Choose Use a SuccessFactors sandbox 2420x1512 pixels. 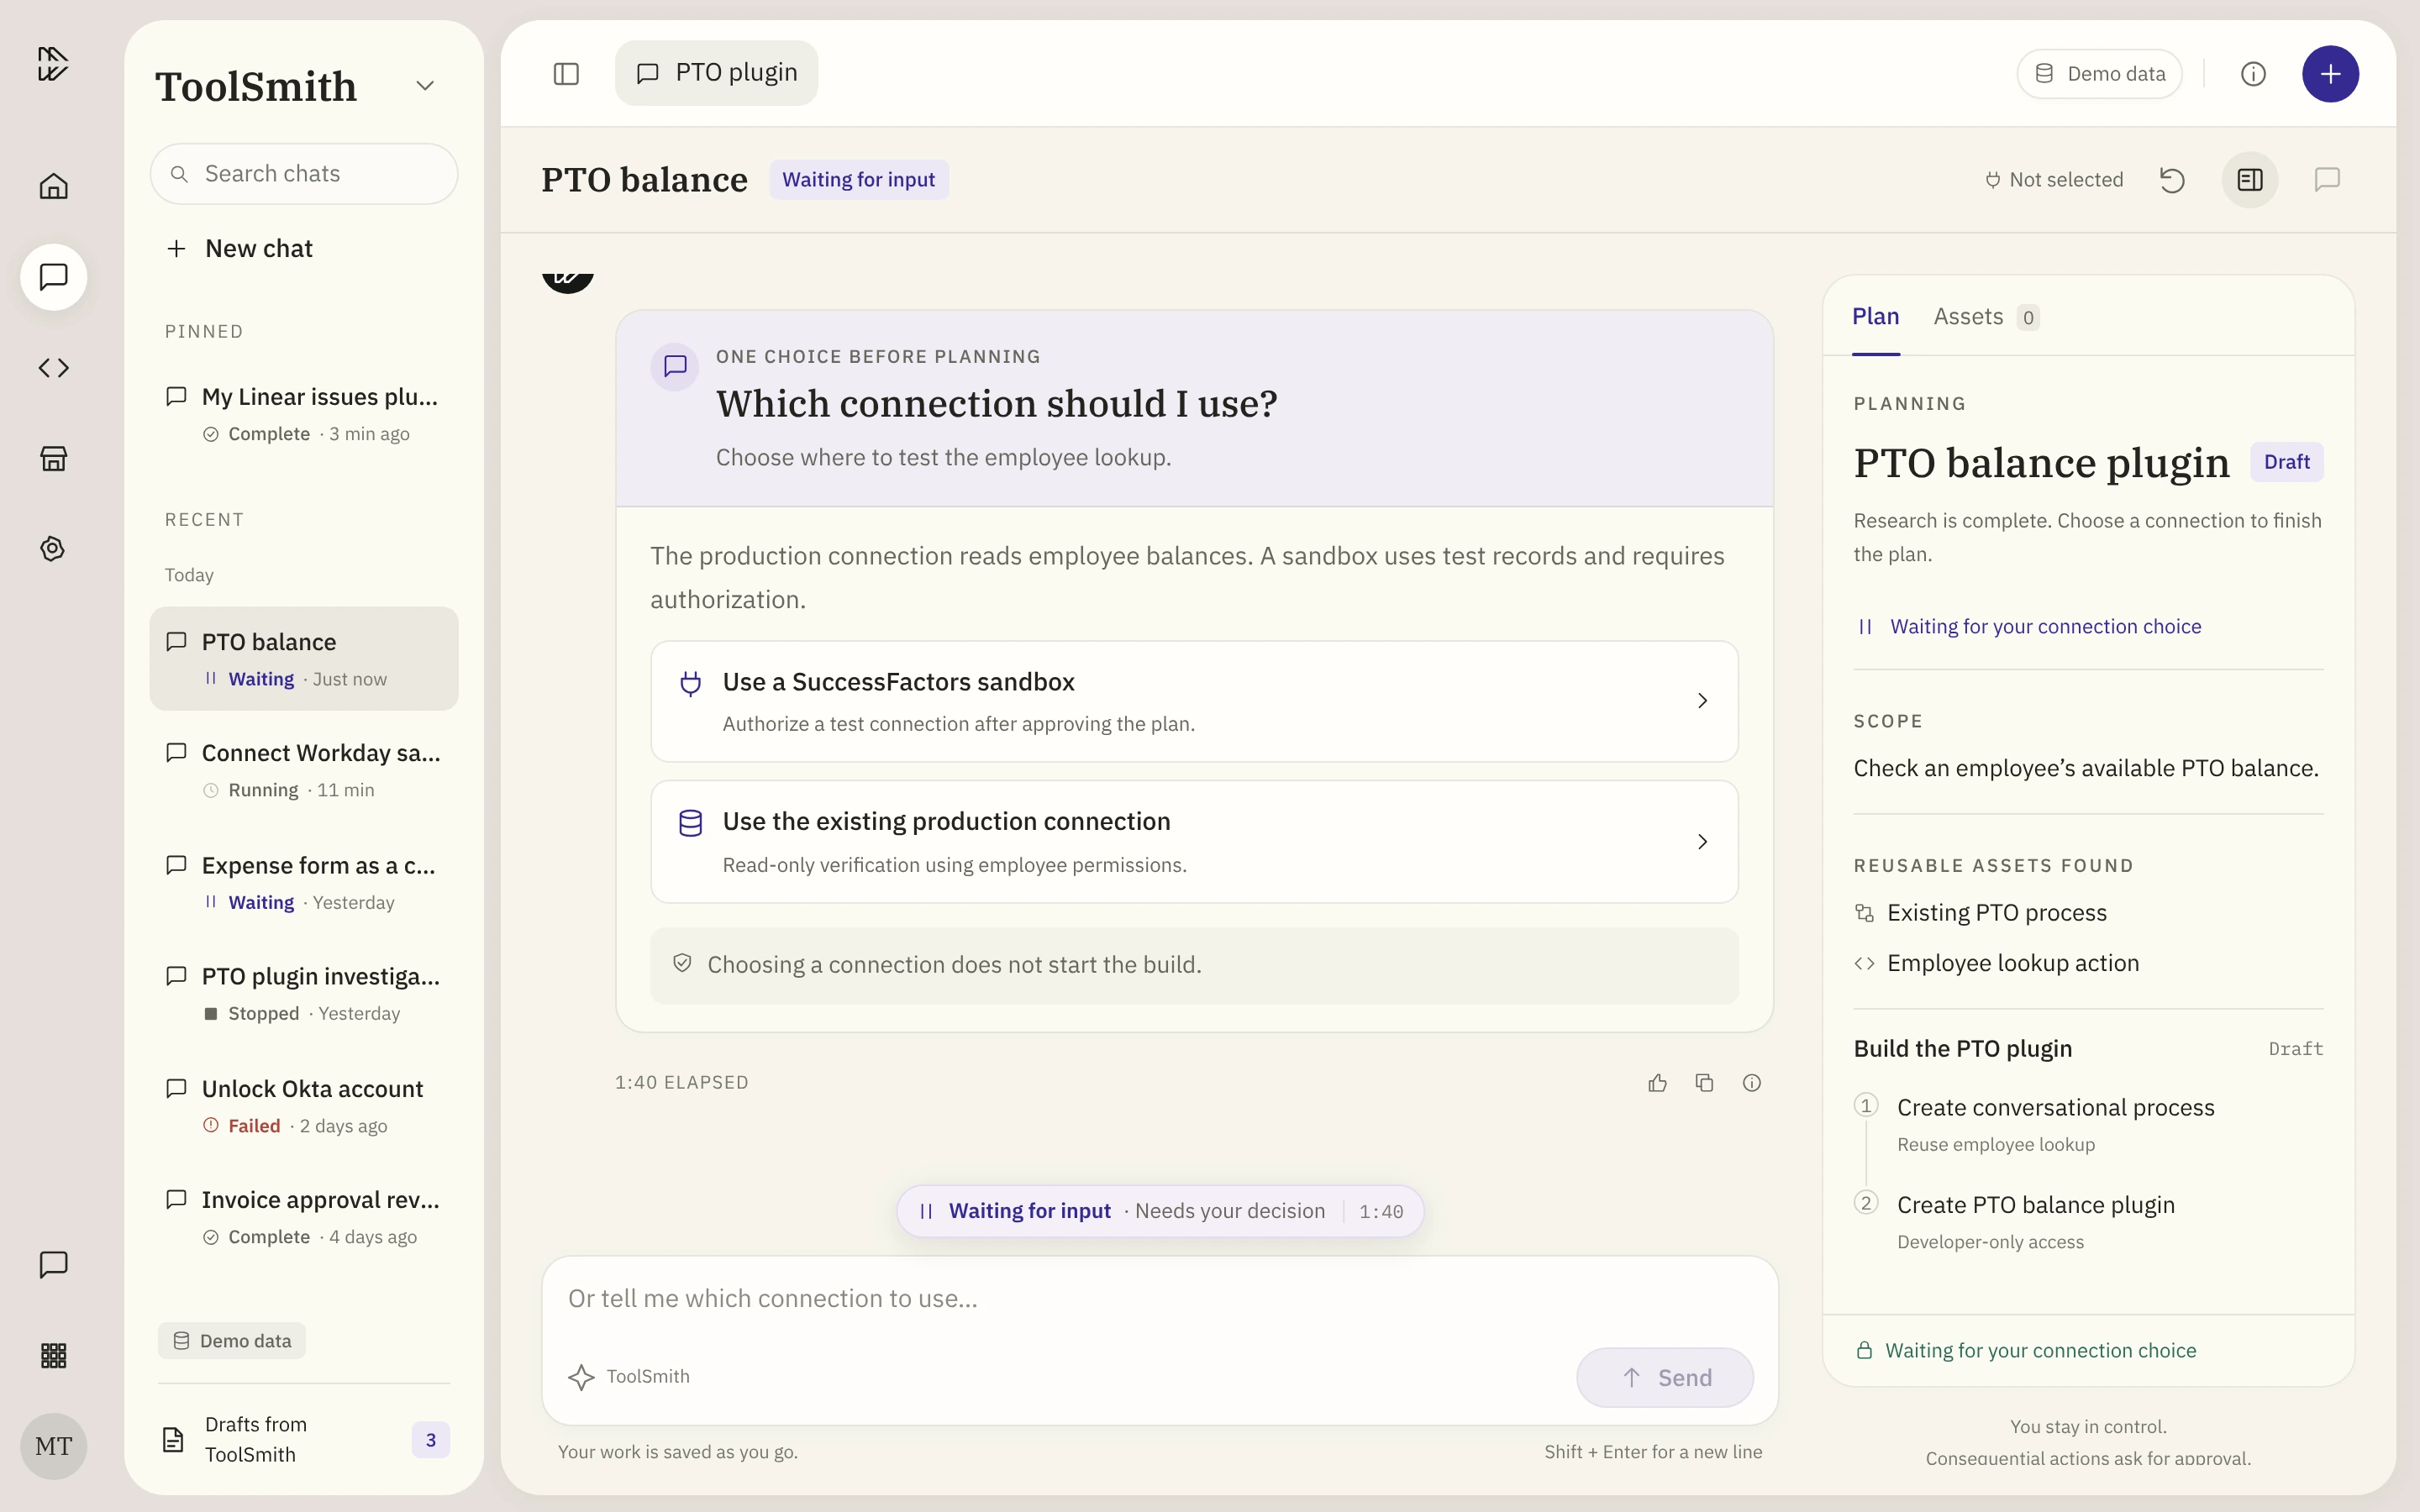click(x=1194, y=702)
